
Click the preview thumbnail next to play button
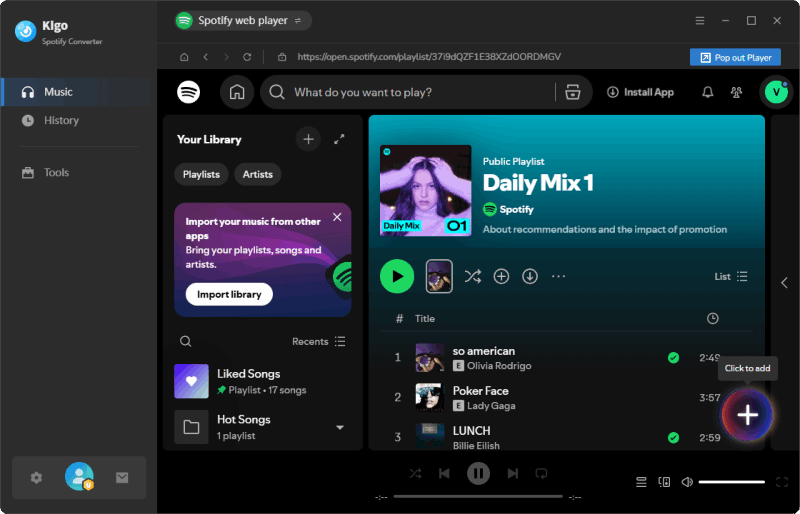coord(439,276)
